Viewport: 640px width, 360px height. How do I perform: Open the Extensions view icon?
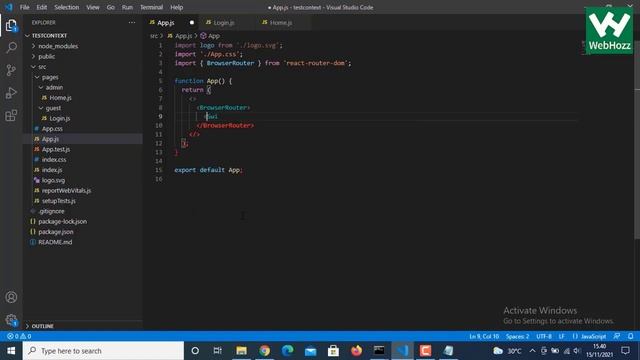coord(11,116)
